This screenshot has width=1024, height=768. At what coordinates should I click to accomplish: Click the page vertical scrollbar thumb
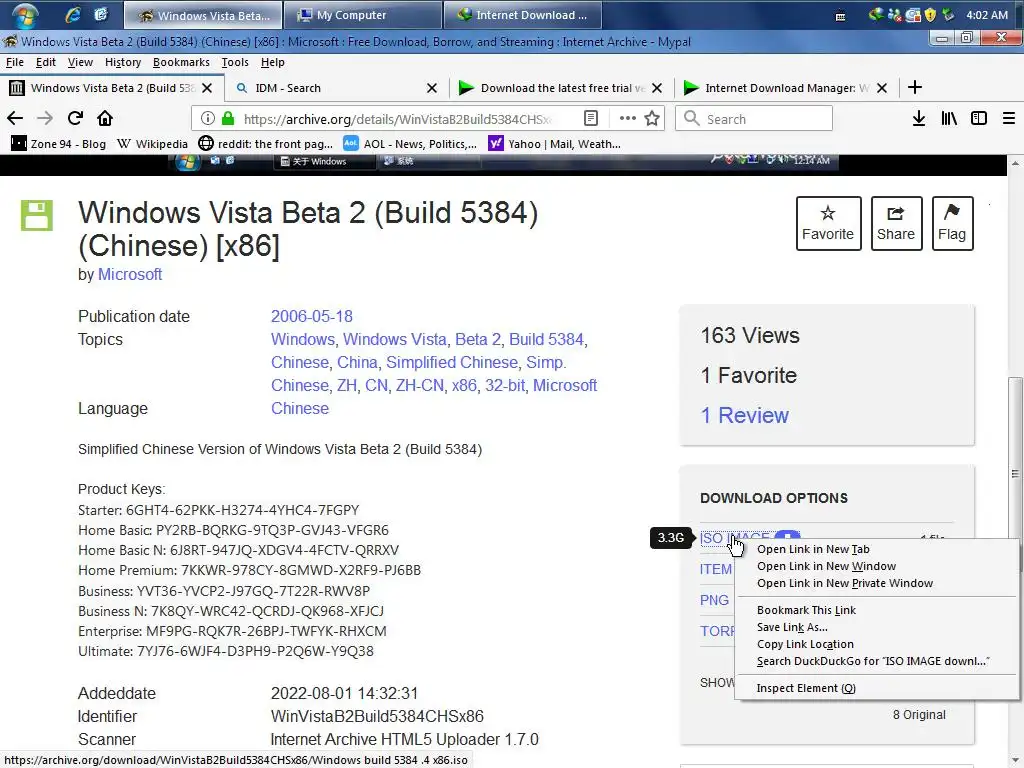pos(1015,474)
